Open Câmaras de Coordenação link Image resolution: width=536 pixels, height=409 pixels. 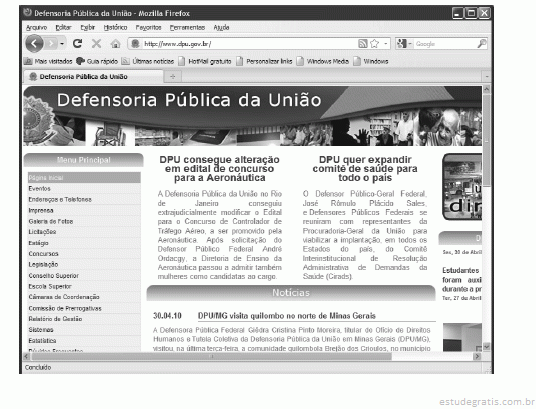coord(64,297)
